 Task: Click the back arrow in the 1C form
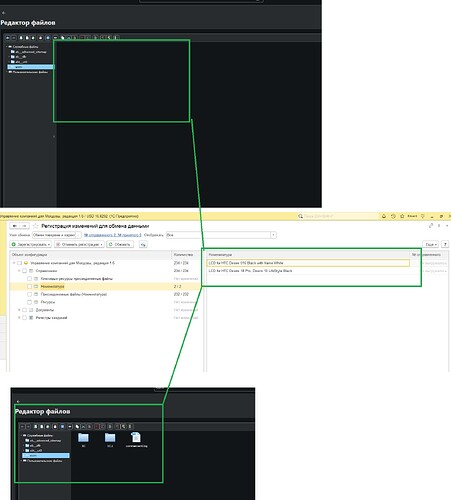(x=15, y=226)
